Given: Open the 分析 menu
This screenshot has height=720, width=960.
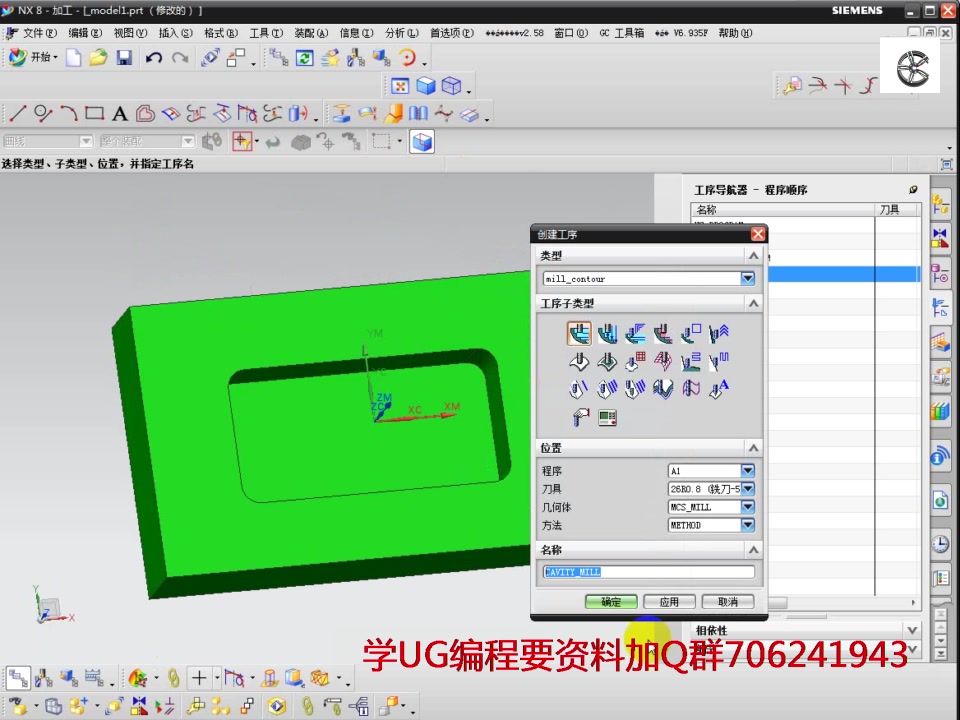Looking at the screenshot, I should coord(397,32).
